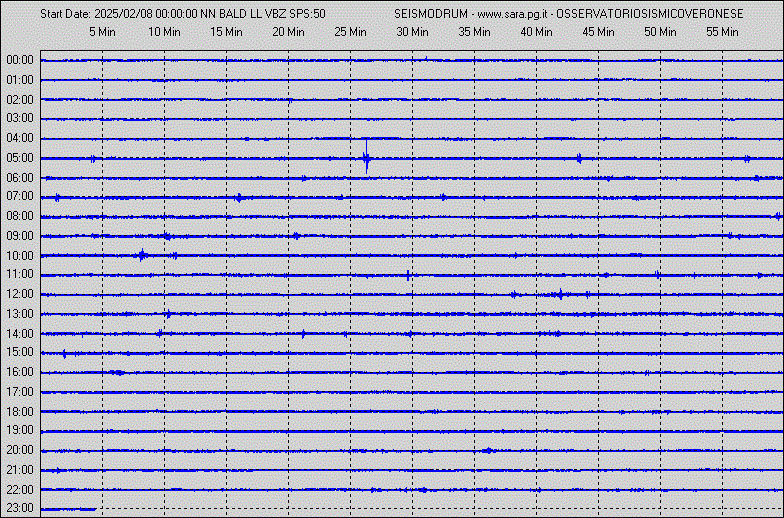Click the 00:00 hour row label
This screenshot has height=518, width=784.
click(20, 60)
